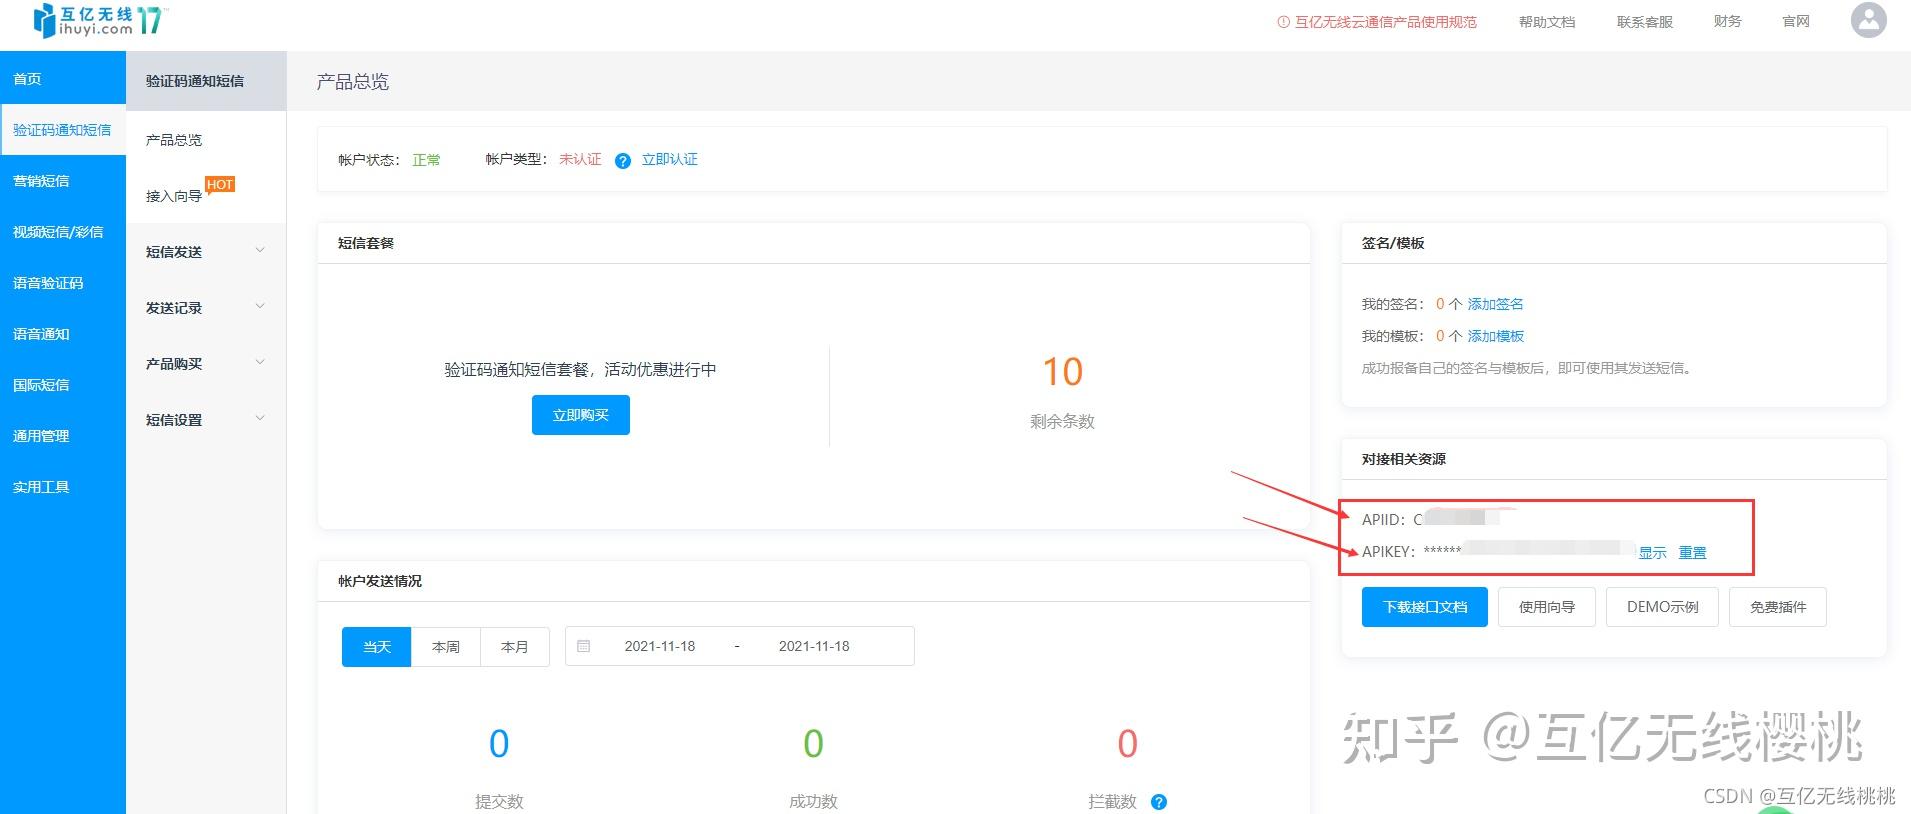
Task: Switch to 本周 statistics
Action: 446,647
